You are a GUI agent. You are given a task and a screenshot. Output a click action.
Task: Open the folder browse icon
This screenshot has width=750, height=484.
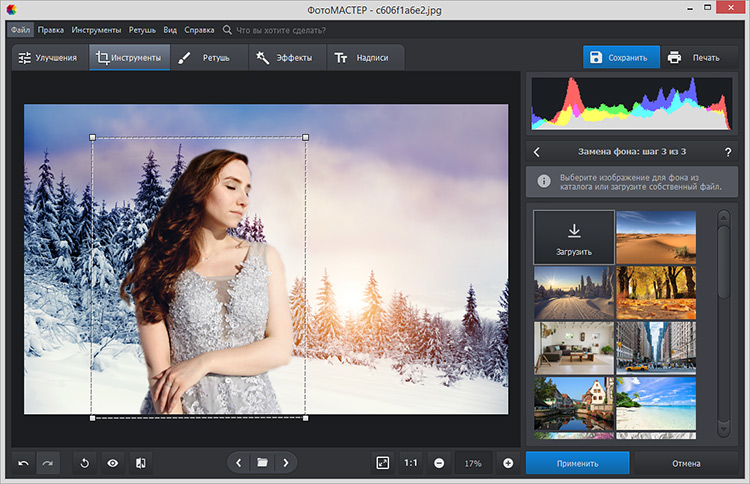coord(262,463)
